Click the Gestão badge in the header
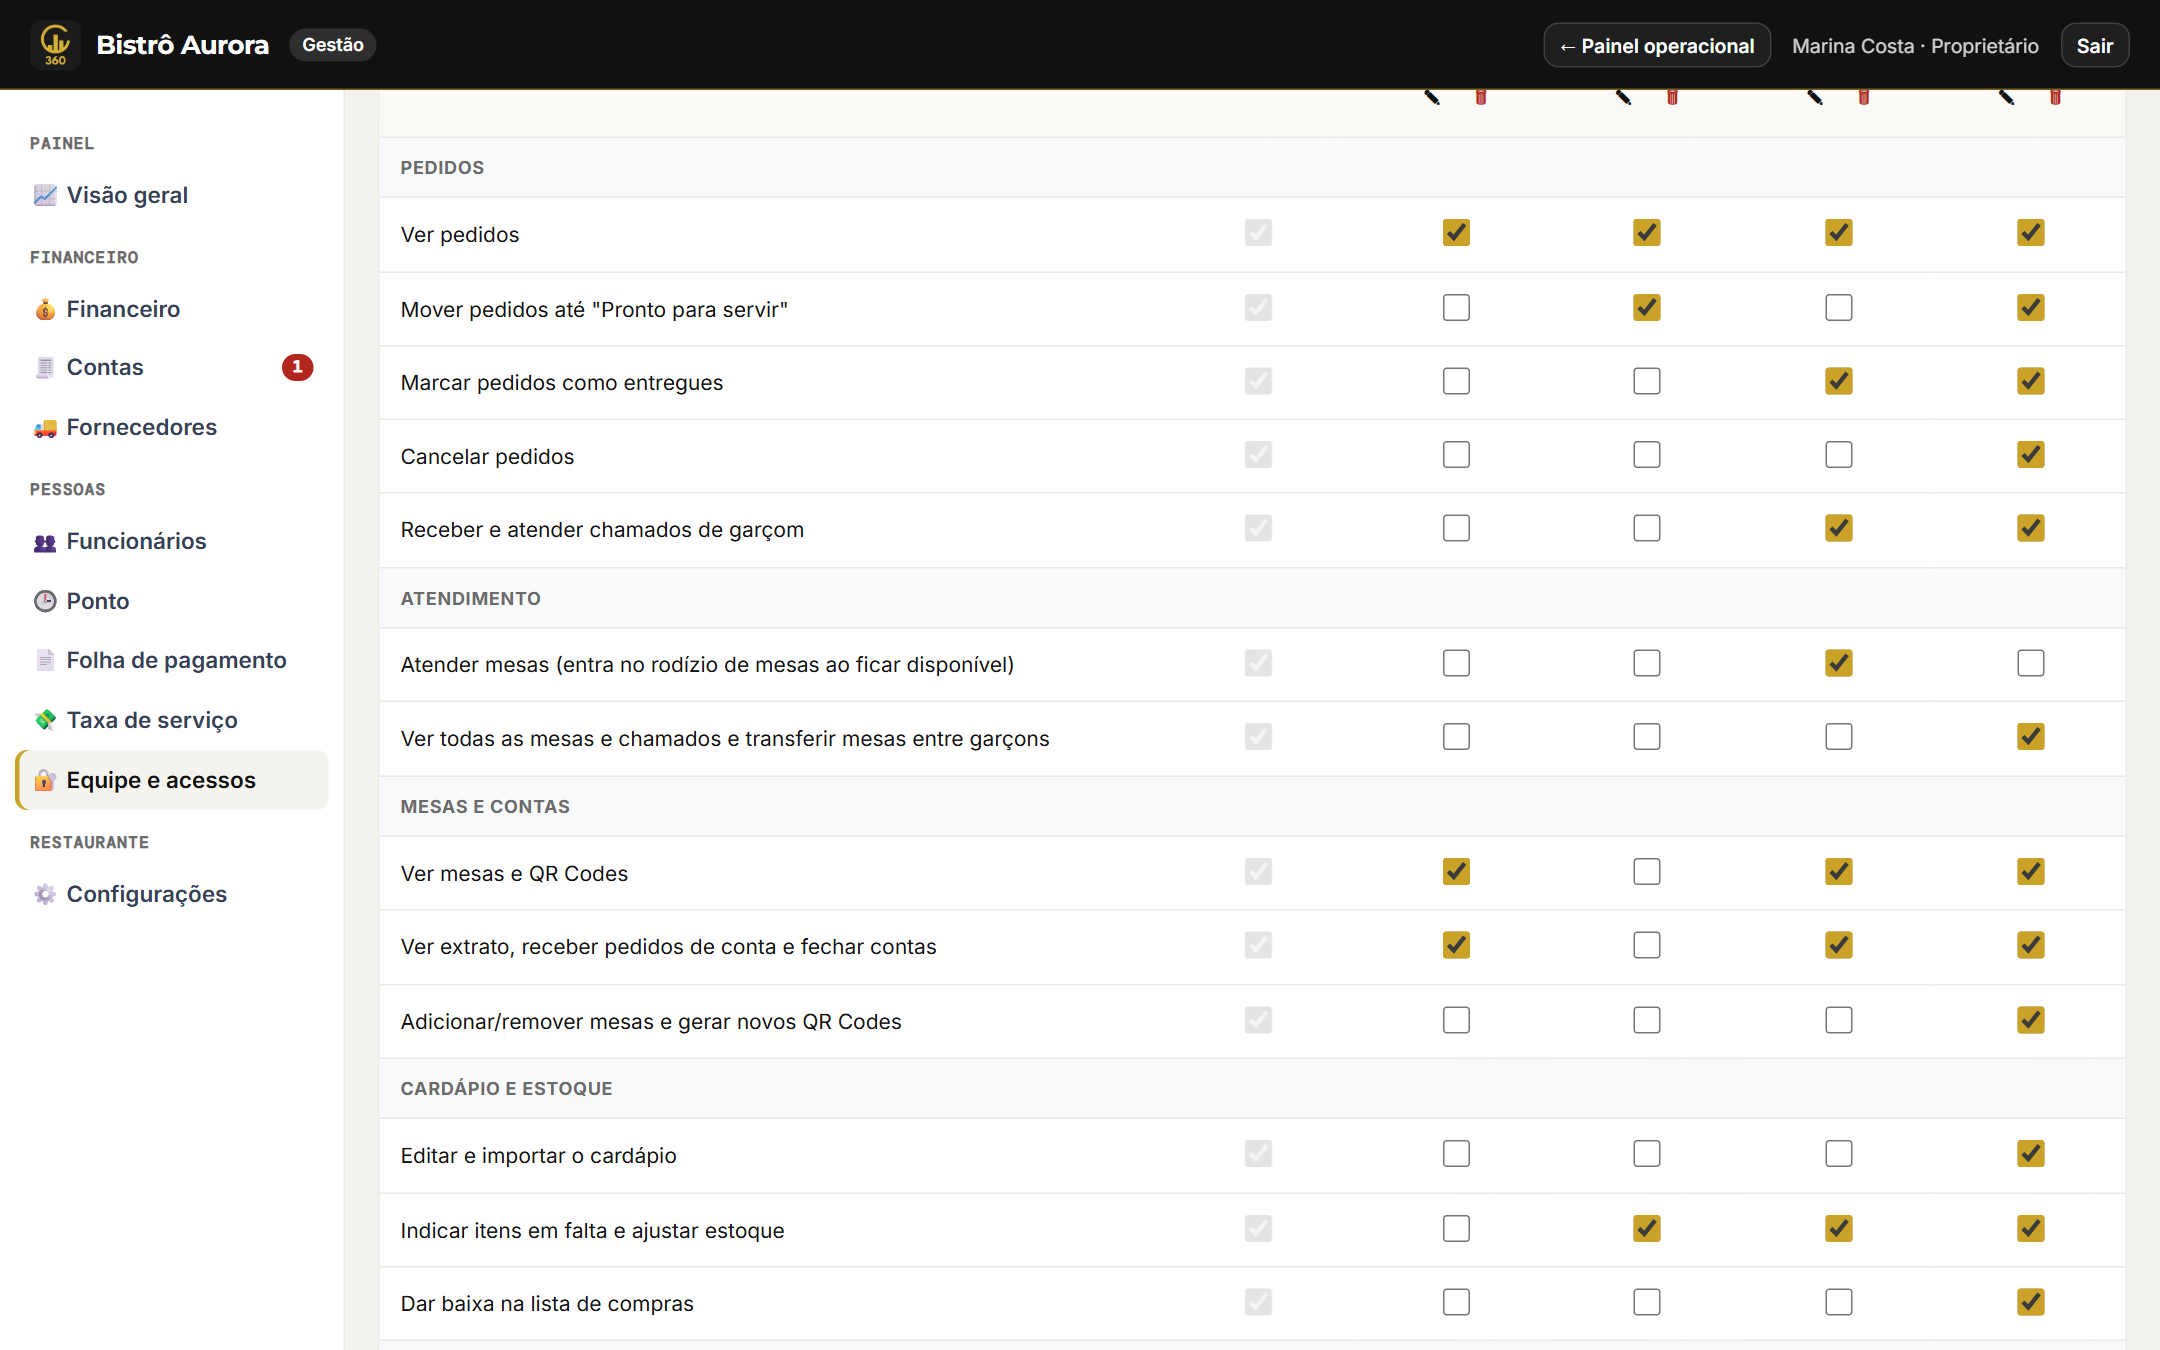This screenshot has width=2160, height=1350. [333, 45]
